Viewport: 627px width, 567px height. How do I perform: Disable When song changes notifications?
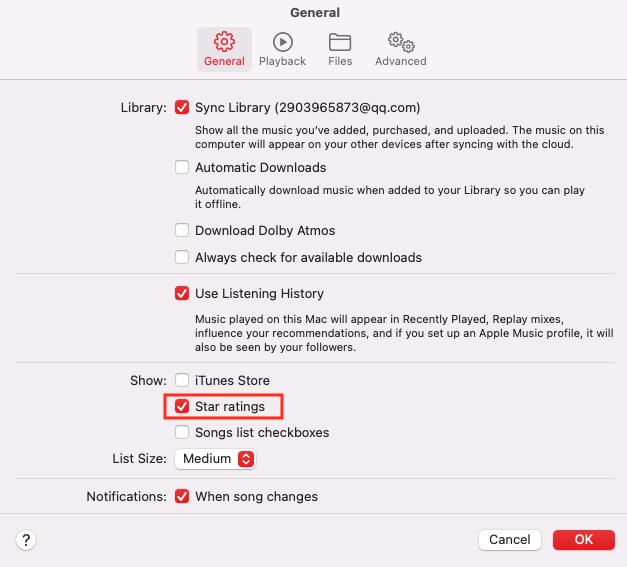(x=182, y=496)
